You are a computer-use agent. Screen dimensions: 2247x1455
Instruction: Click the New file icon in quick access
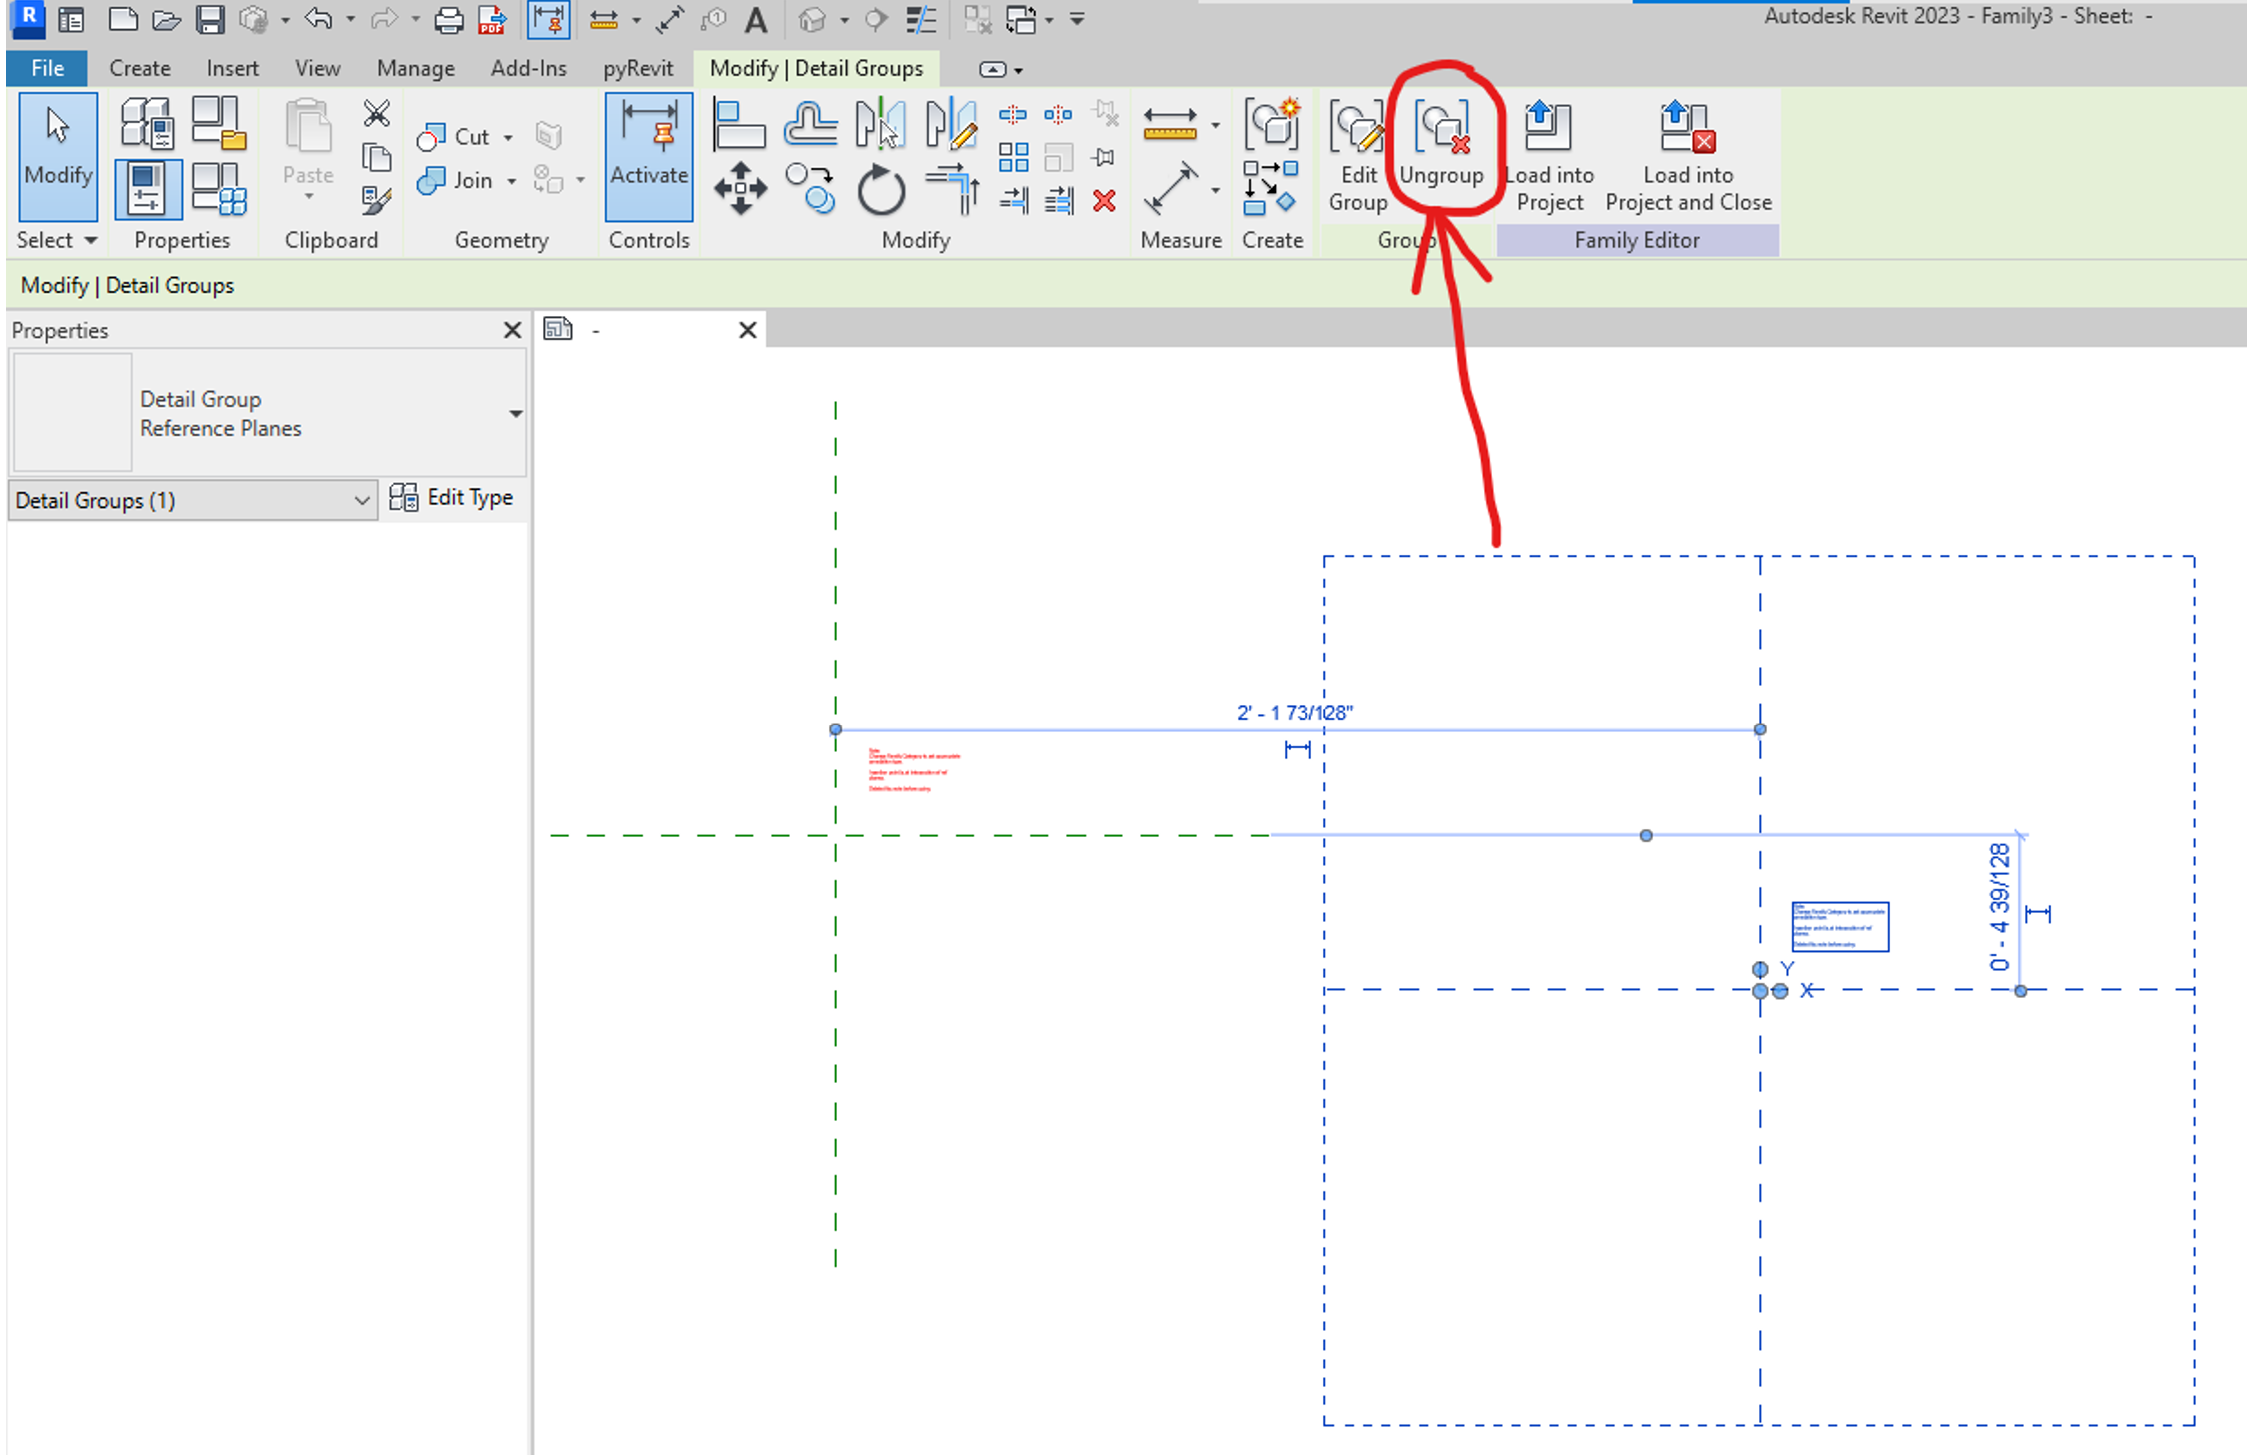click(122, 19)
